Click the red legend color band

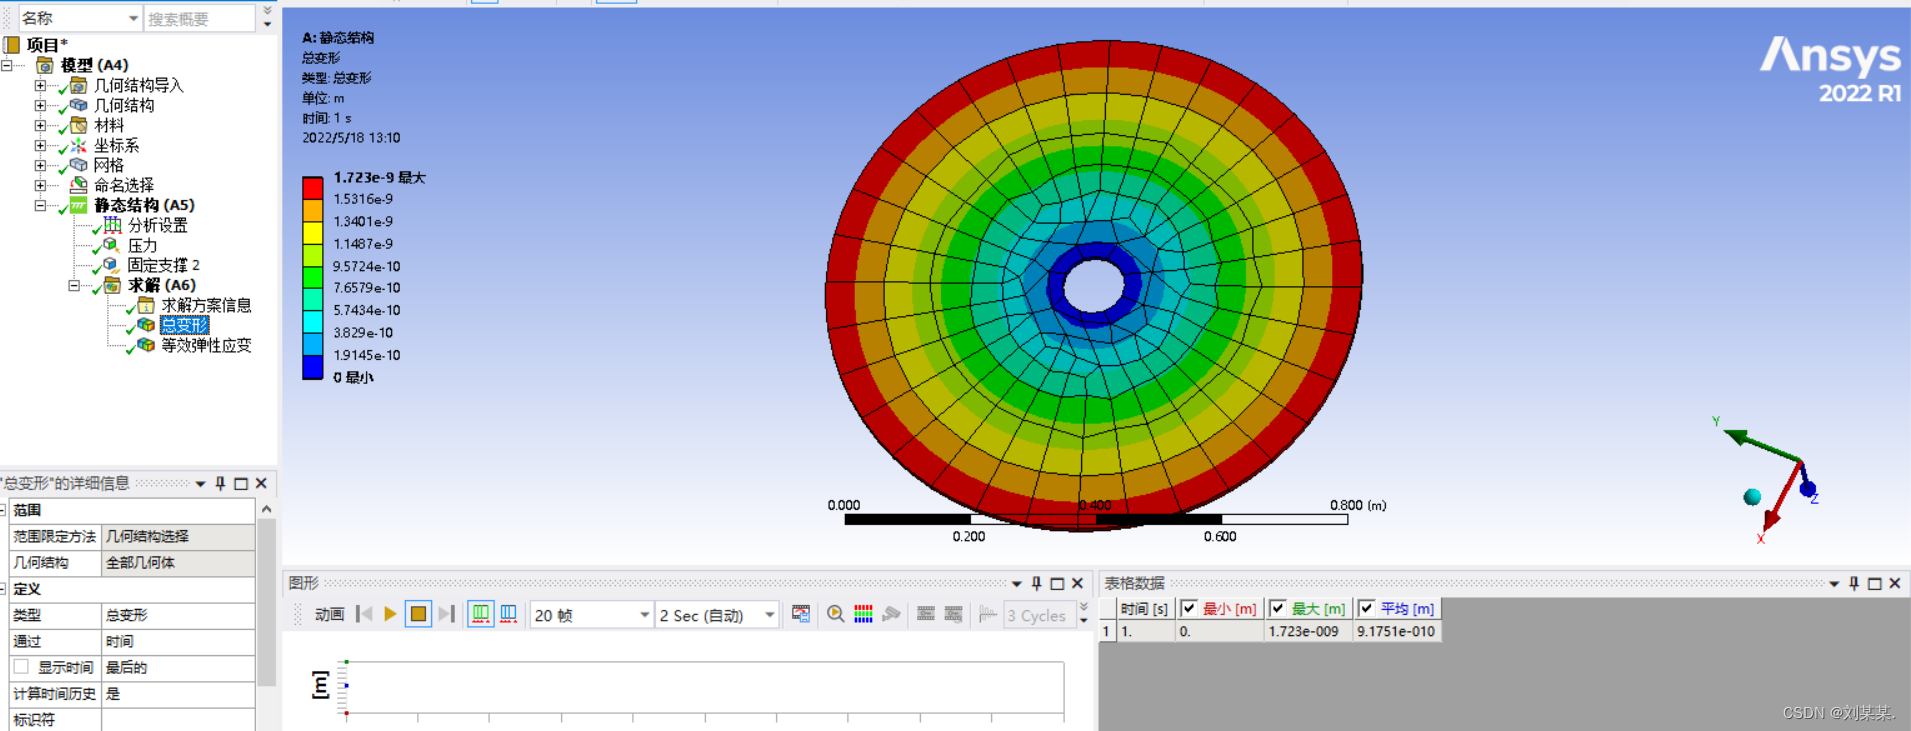coord(312,188)
